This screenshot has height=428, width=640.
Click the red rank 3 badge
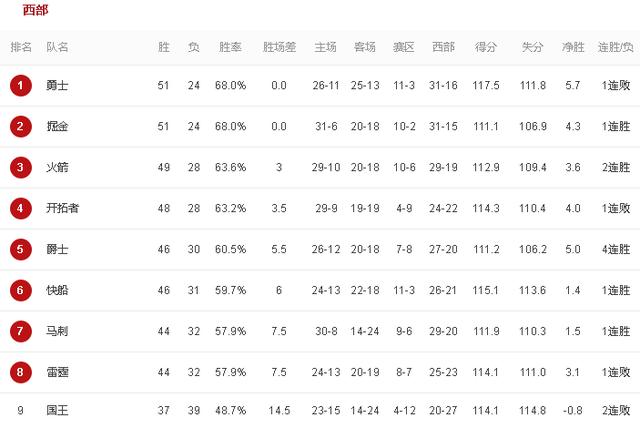[20, 167]
